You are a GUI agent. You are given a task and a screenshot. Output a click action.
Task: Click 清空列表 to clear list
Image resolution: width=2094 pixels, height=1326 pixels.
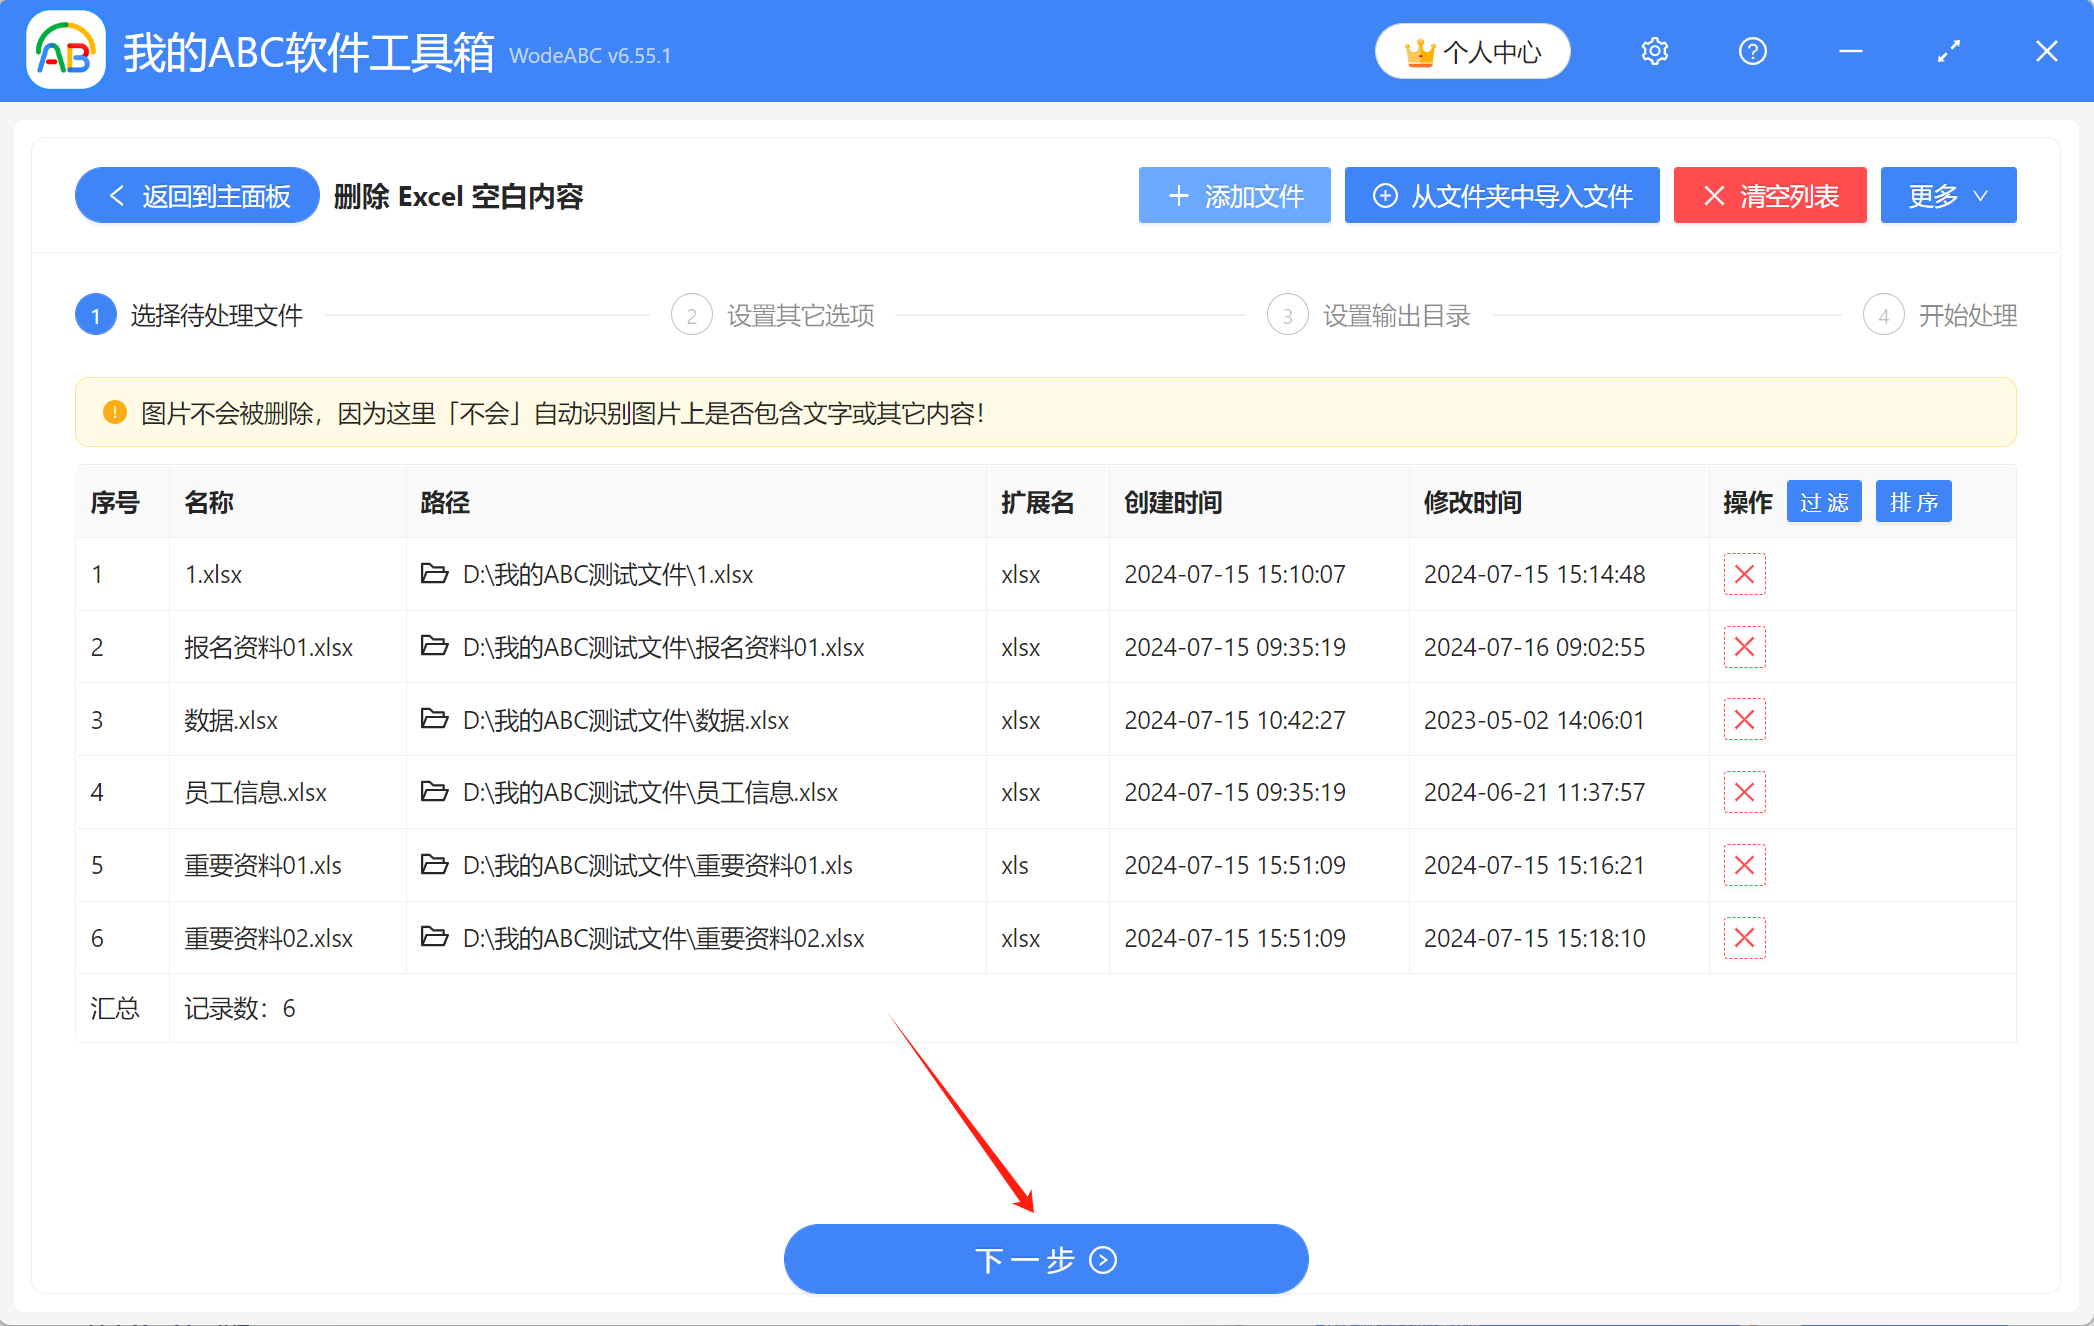point(1769,196)
